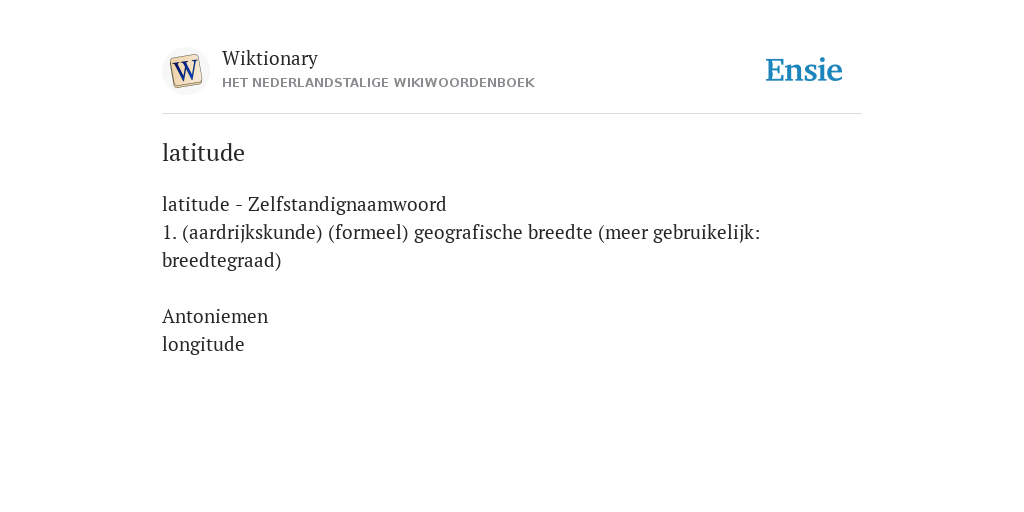Click the word breedte after geografische
Screen dimensions: 1024x512
pyautogui.click(x=560, y=232)
